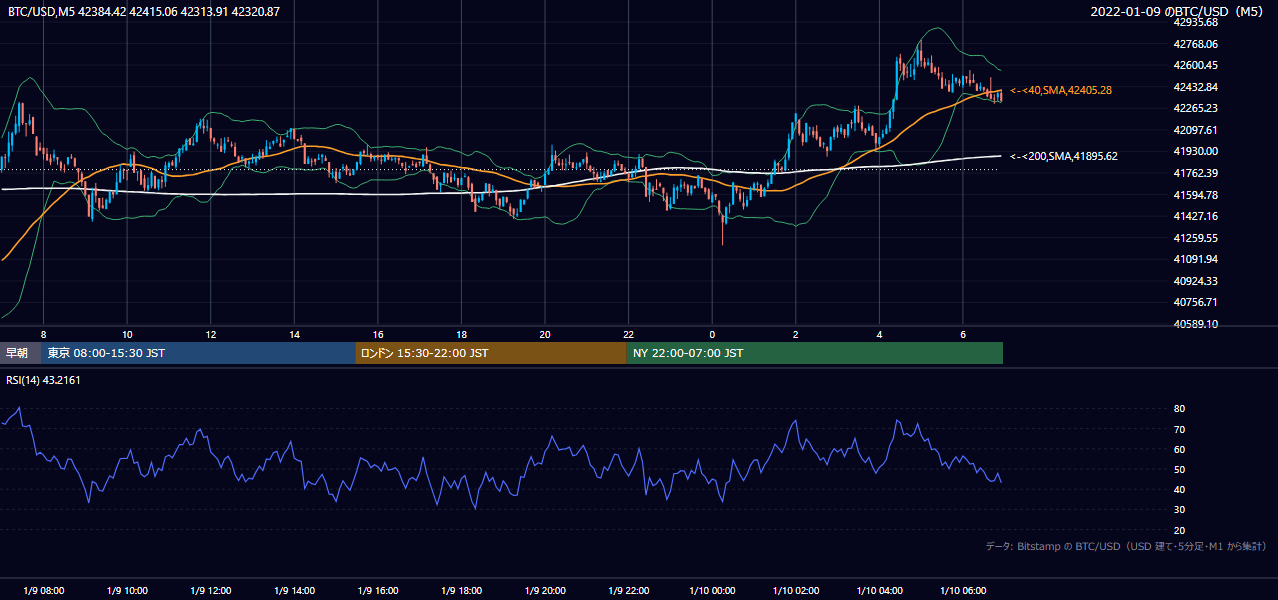The height and width of the screenshot is (600, 1278).
Task: Click RSI axis level 80
Action: tap(1179, 409)
